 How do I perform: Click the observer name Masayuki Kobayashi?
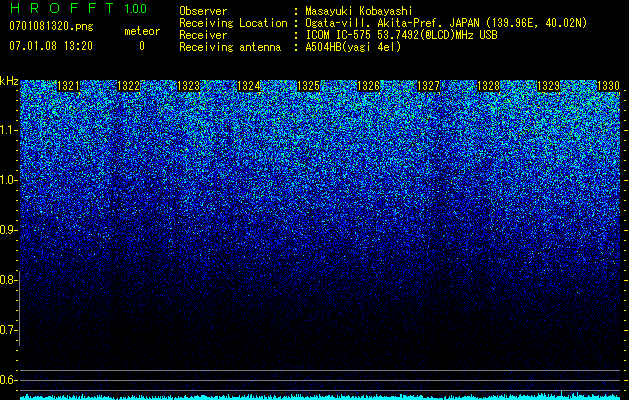coord(359,11)
